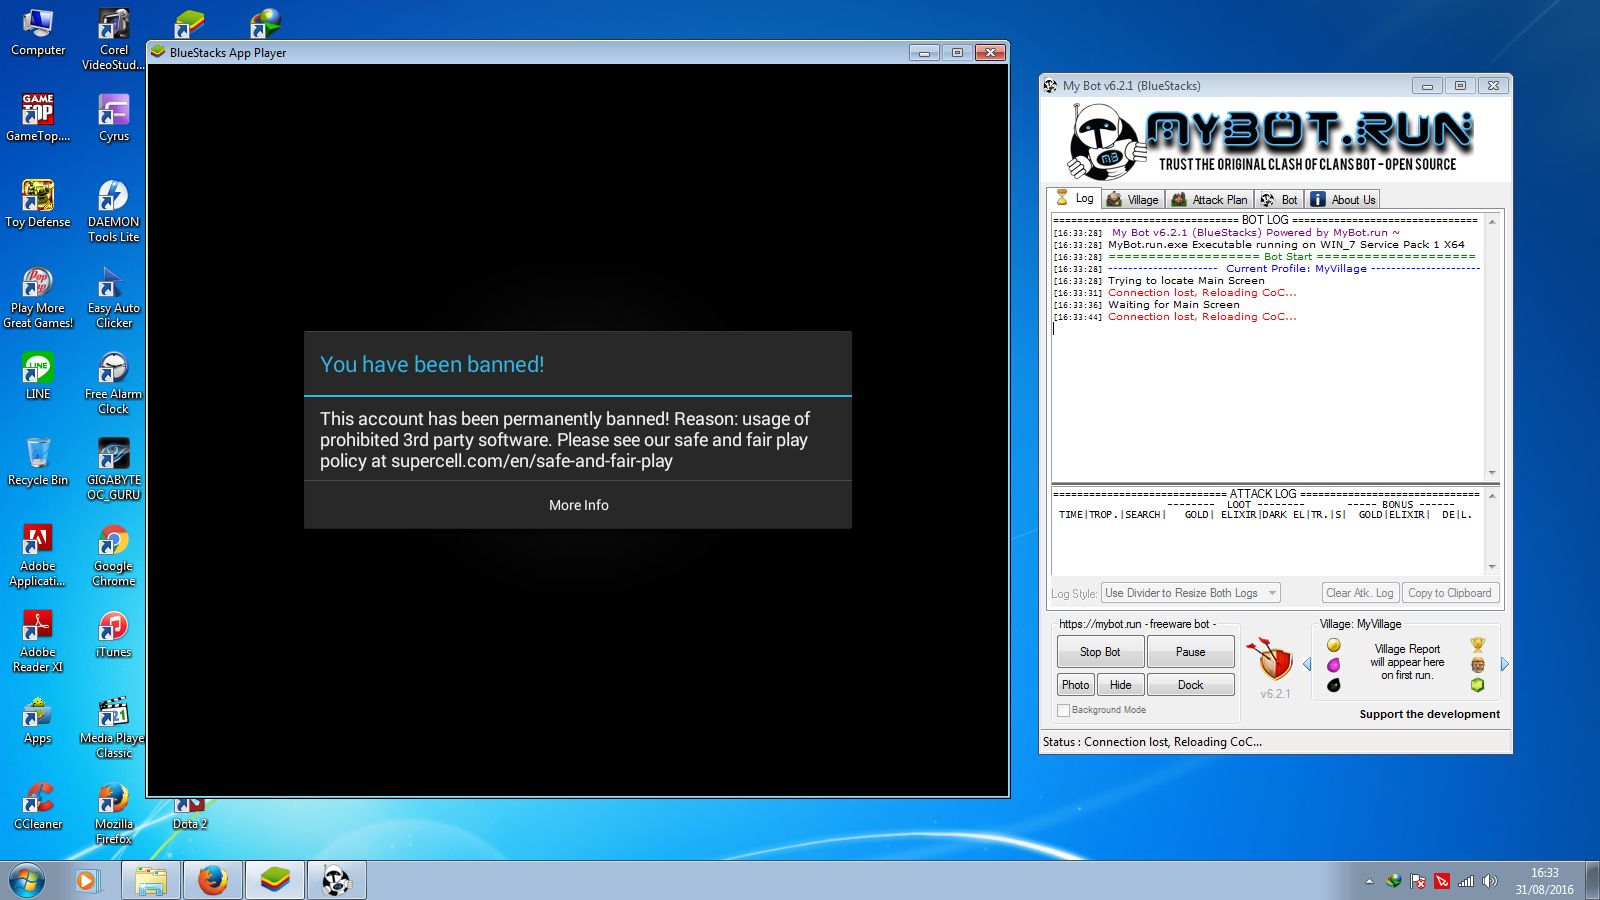
Task: Switch to the Village tab
Action: (x=1133, y=199)
